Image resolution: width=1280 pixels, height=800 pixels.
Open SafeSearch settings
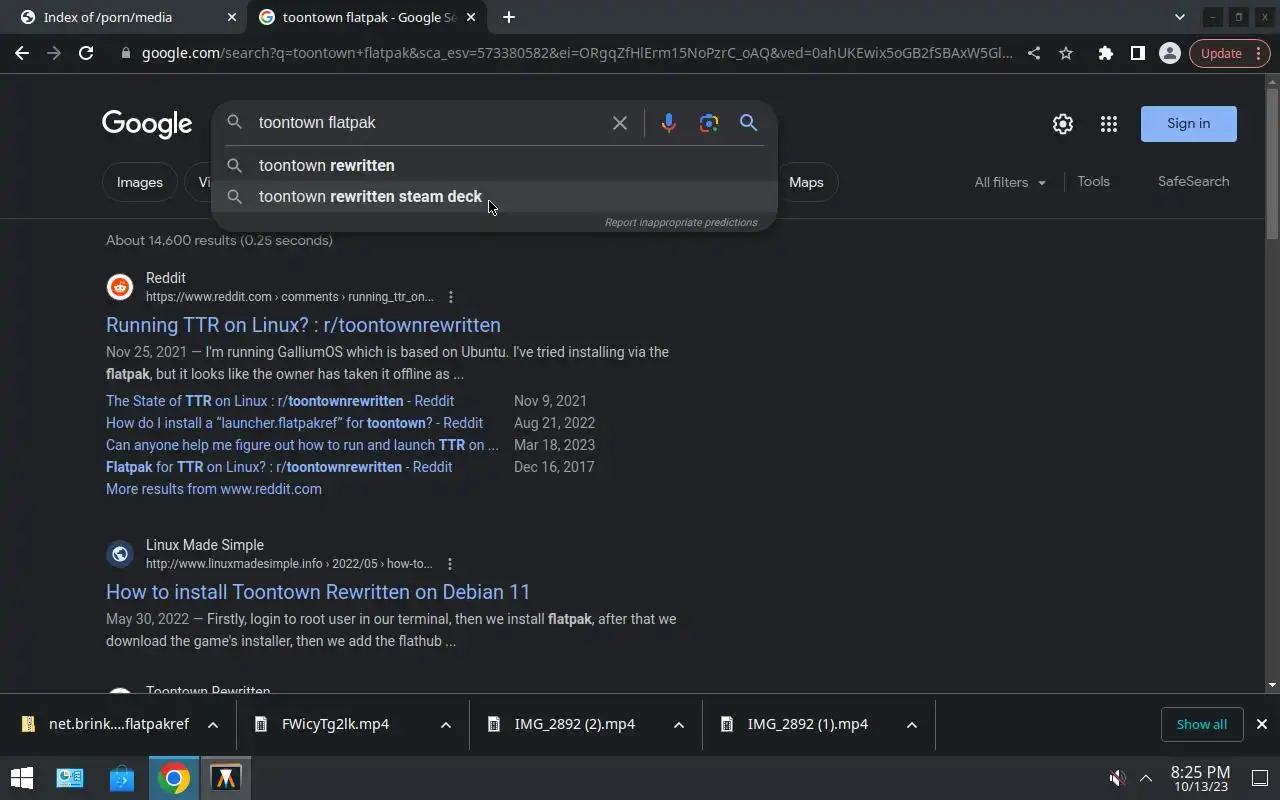click(1193, 182)
